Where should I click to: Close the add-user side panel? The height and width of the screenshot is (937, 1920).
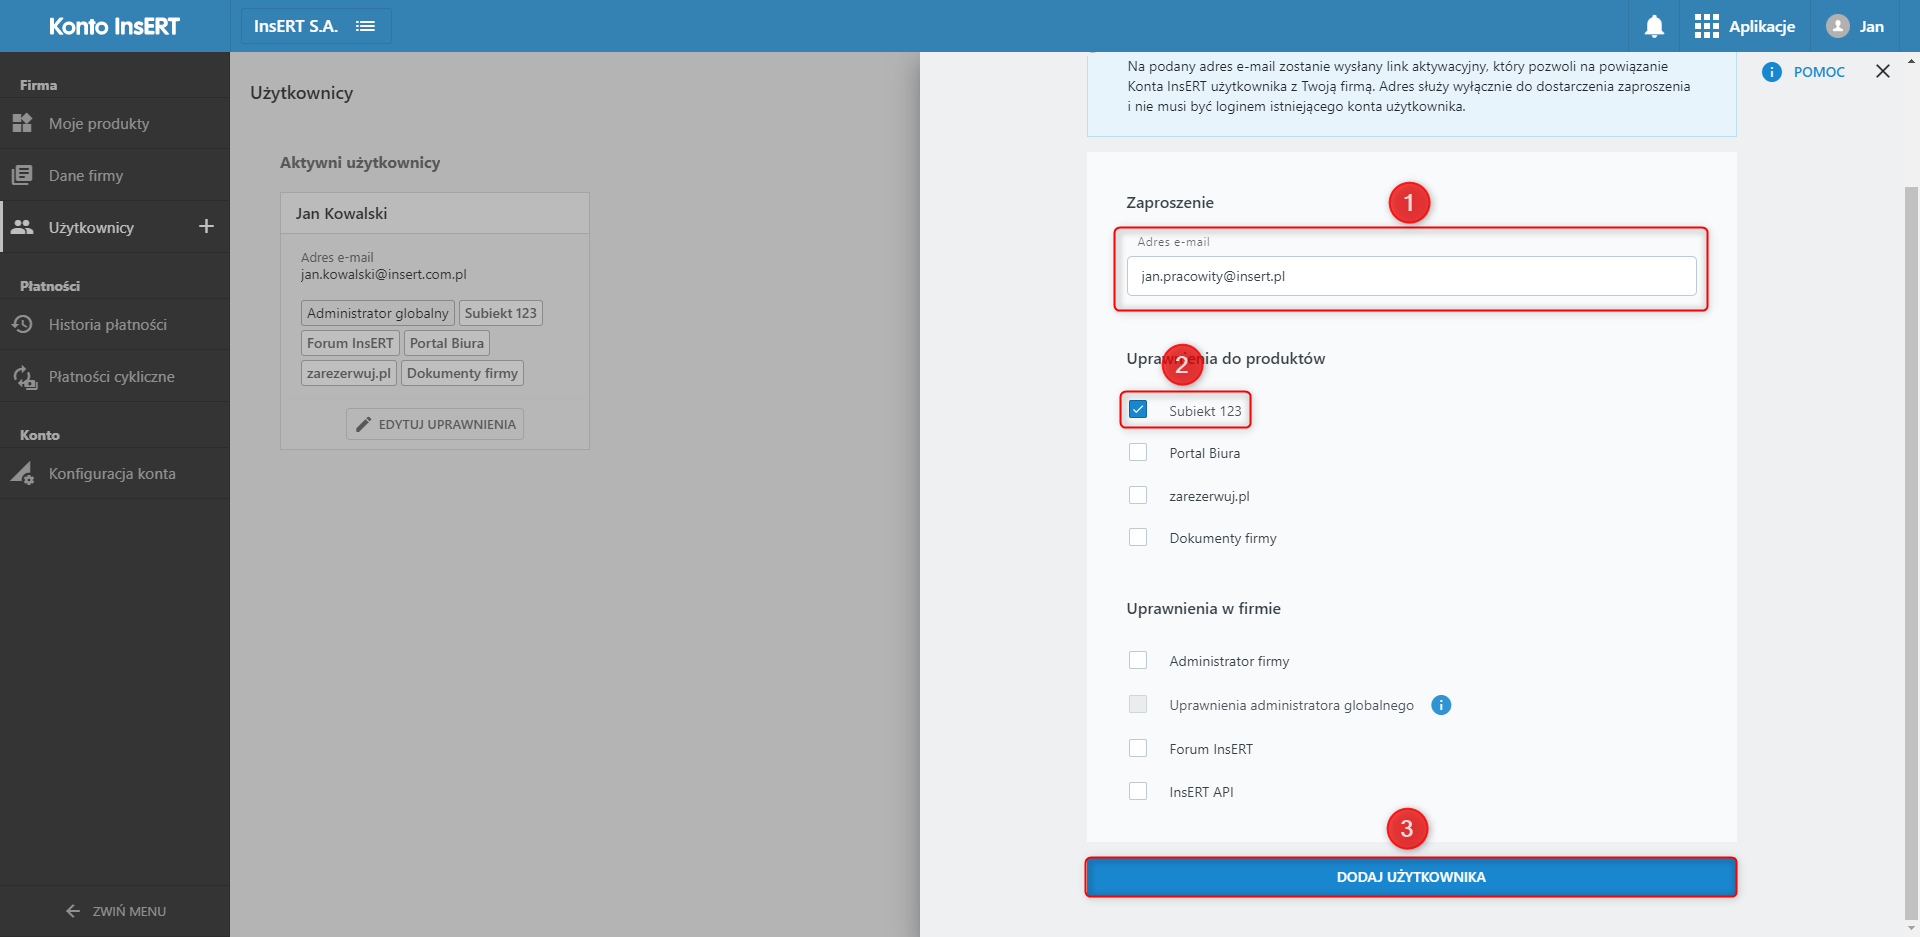[x=1883, y=71]
